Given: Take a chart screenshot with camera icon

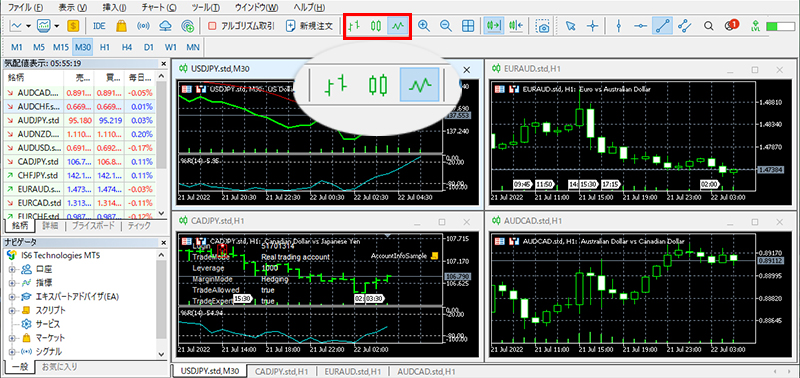Looking at the screenshot, I should [542, 26].
